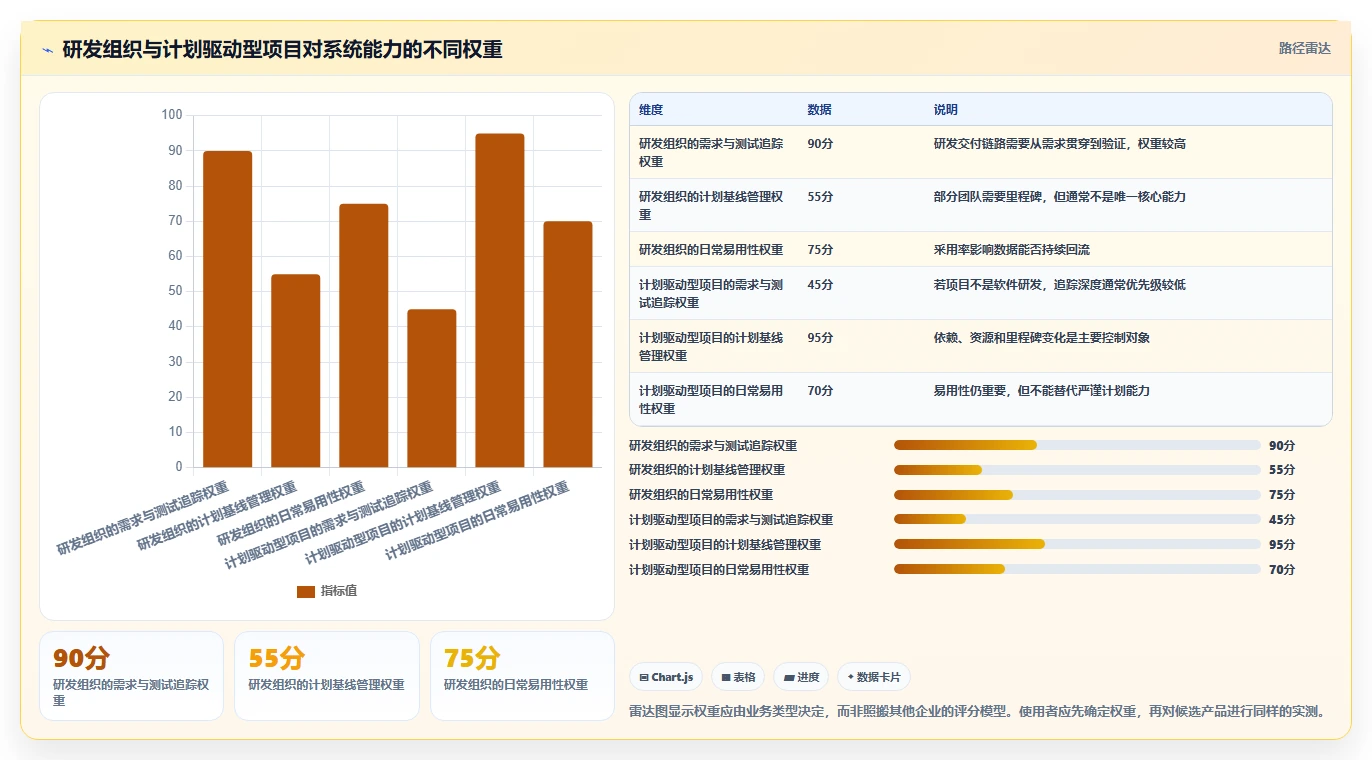Click progress bar for 计划驱动型项目的需求与测试追踪权重
Viewport: 1372px width, 760px height.
click(1077, 520)
